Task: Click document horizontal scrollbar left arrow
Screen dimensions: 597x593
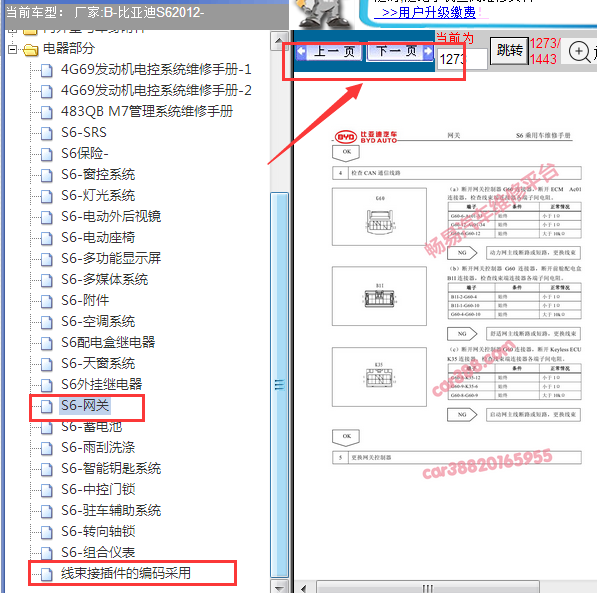Action: click(x=303, y=588)
